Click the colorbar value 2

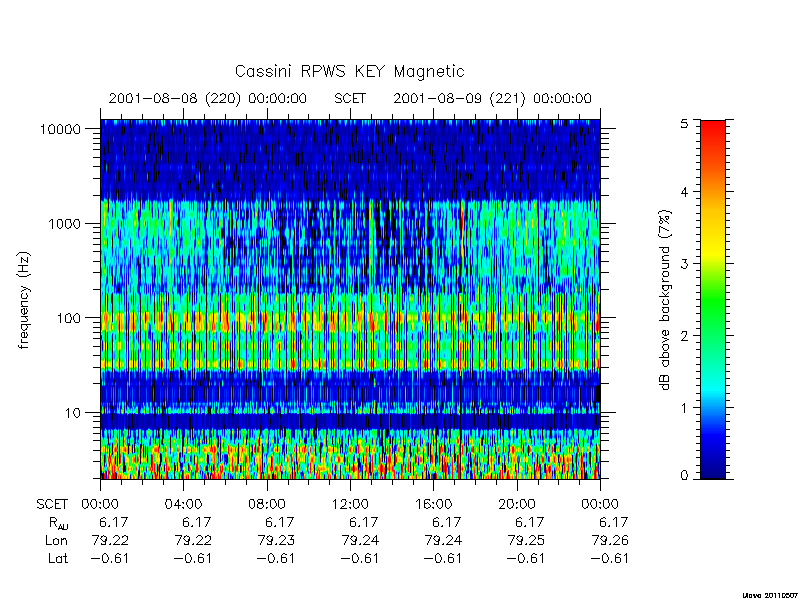click(x=684, y=336)
